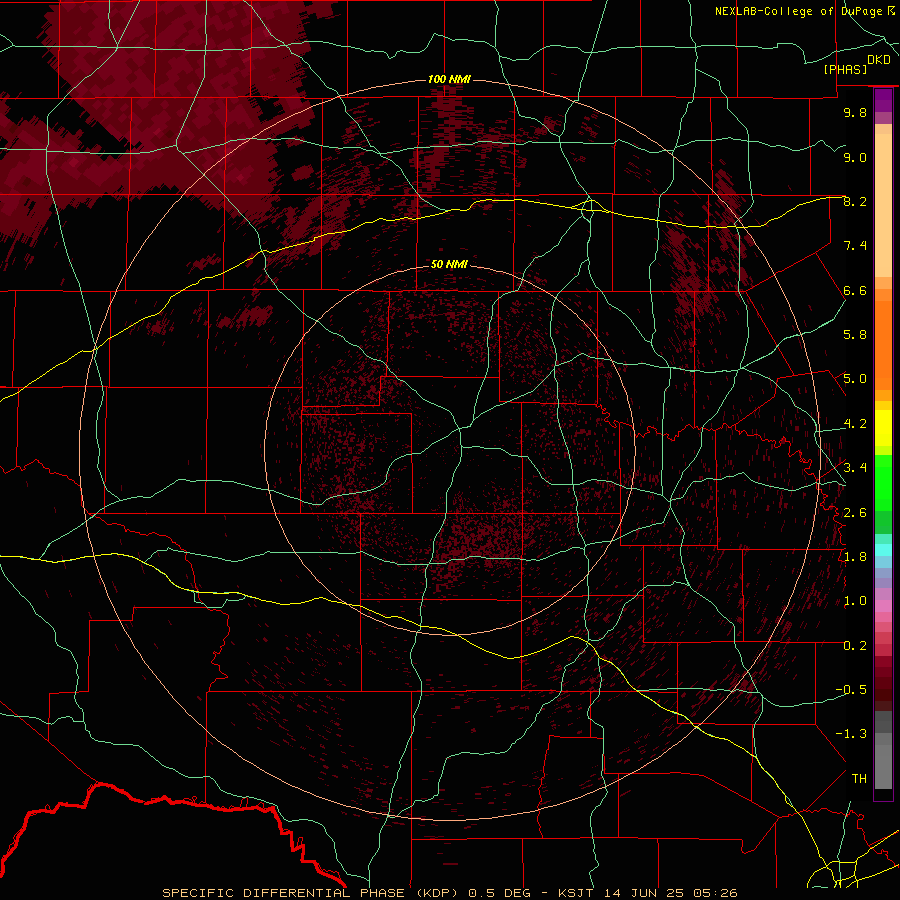The height and width of the screenshot is (900, 900).
Task: Pick the yellow band of the color bar
Action: (883, 428)
